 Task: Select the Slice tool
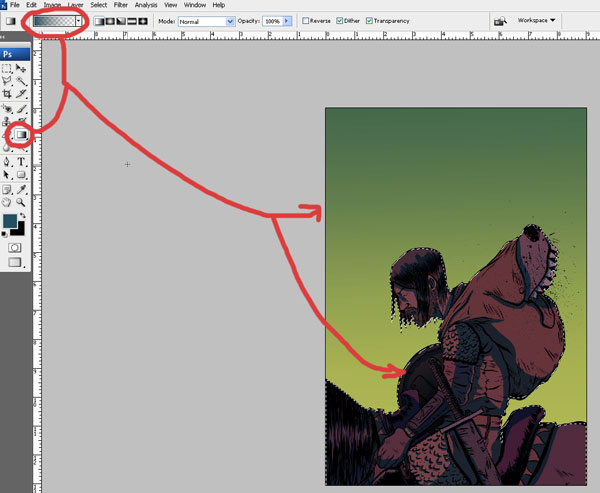click(21, 93)
